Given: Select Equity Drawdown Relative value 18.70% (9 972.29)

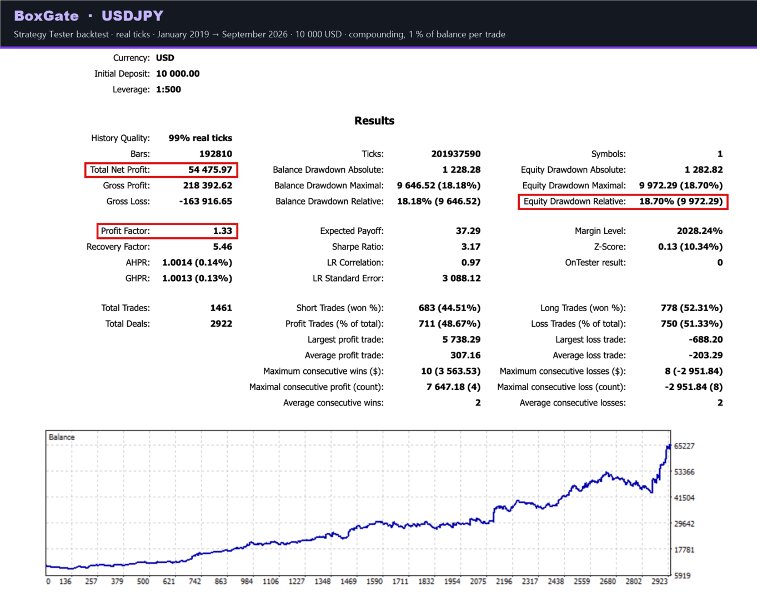Looking at the screenshot, I should point(681,201).
